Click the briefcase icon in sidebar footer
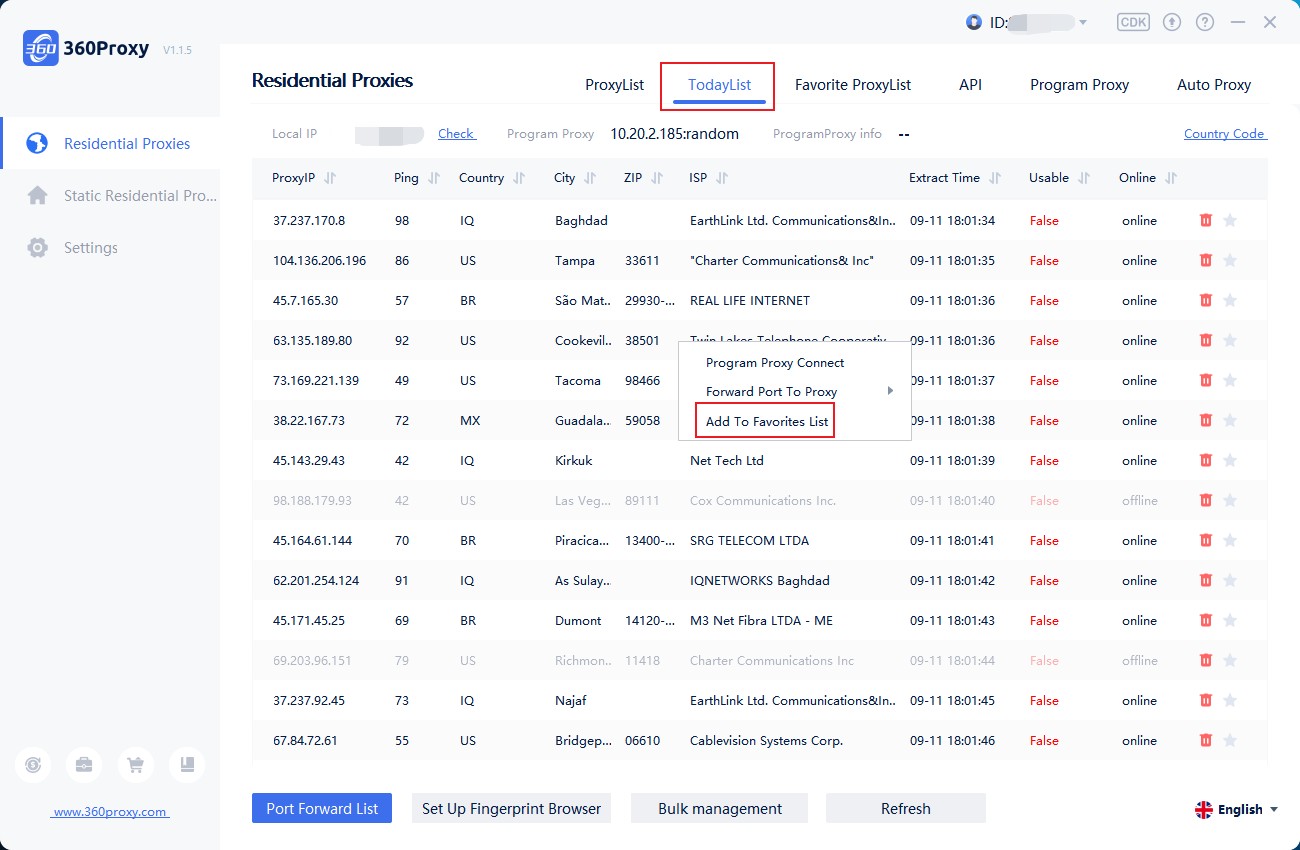The height and width of the screenshot is (850, 1300). (x=84, y=765)
